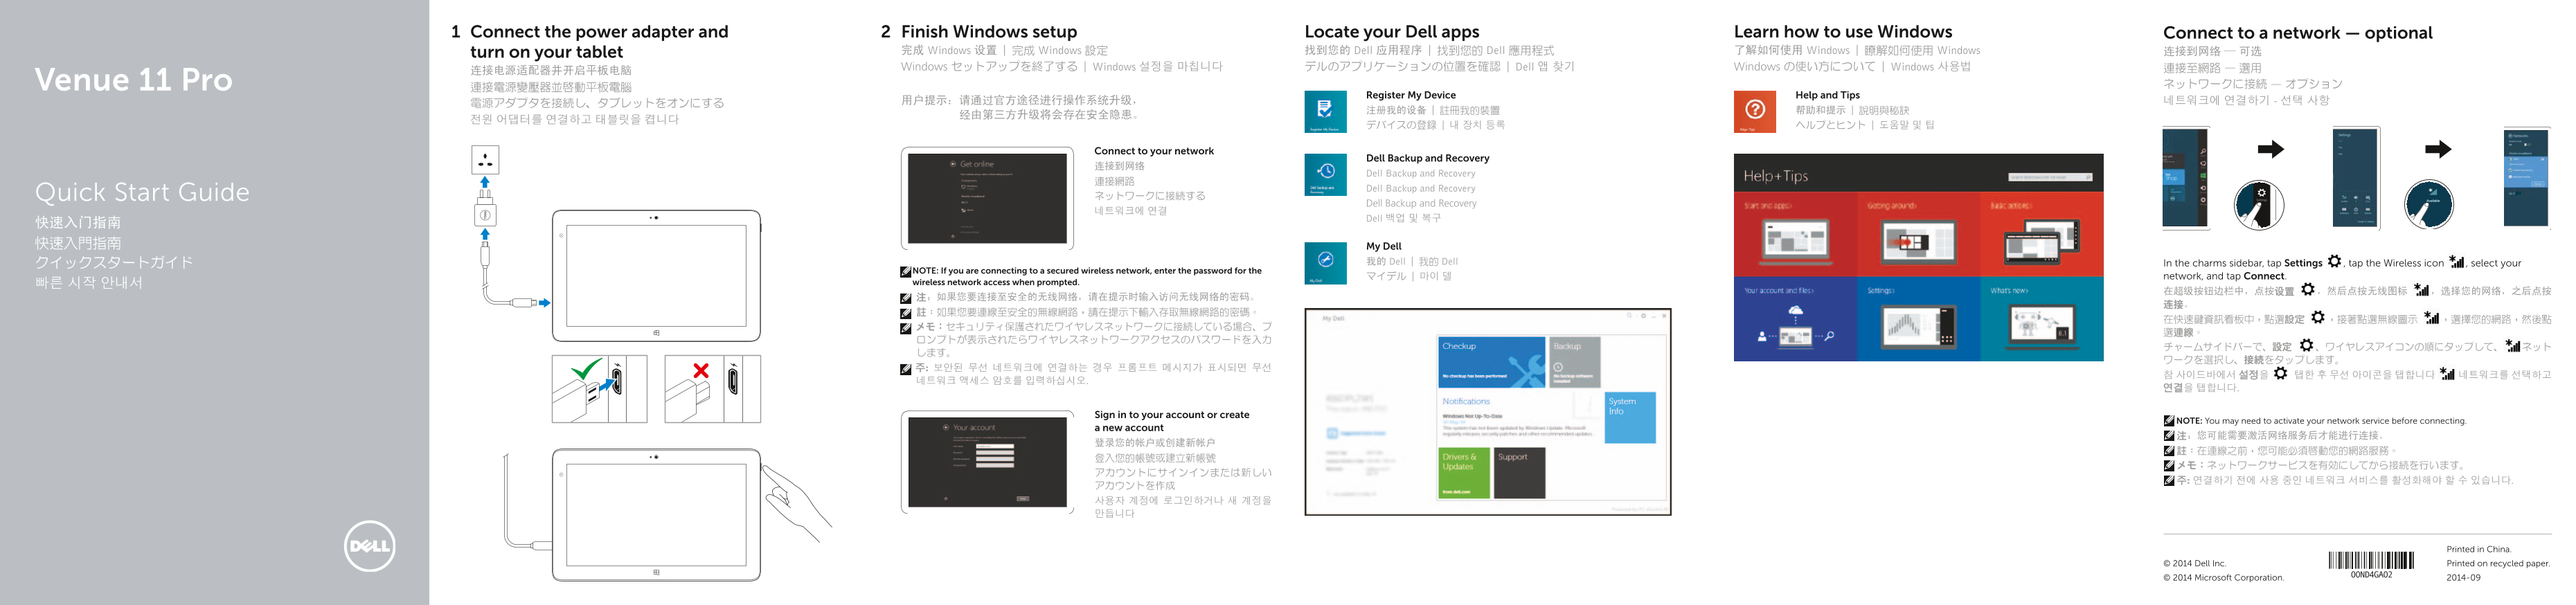The height and width of the screenshot is (605, 2576).
Task: Click the green checkmark connector illustration
Action: tap(599, 389)
